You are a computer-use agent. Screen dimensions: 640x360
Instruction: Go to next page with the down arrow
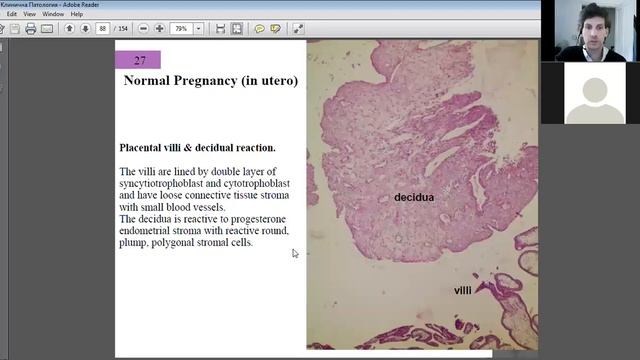(85, 29)
